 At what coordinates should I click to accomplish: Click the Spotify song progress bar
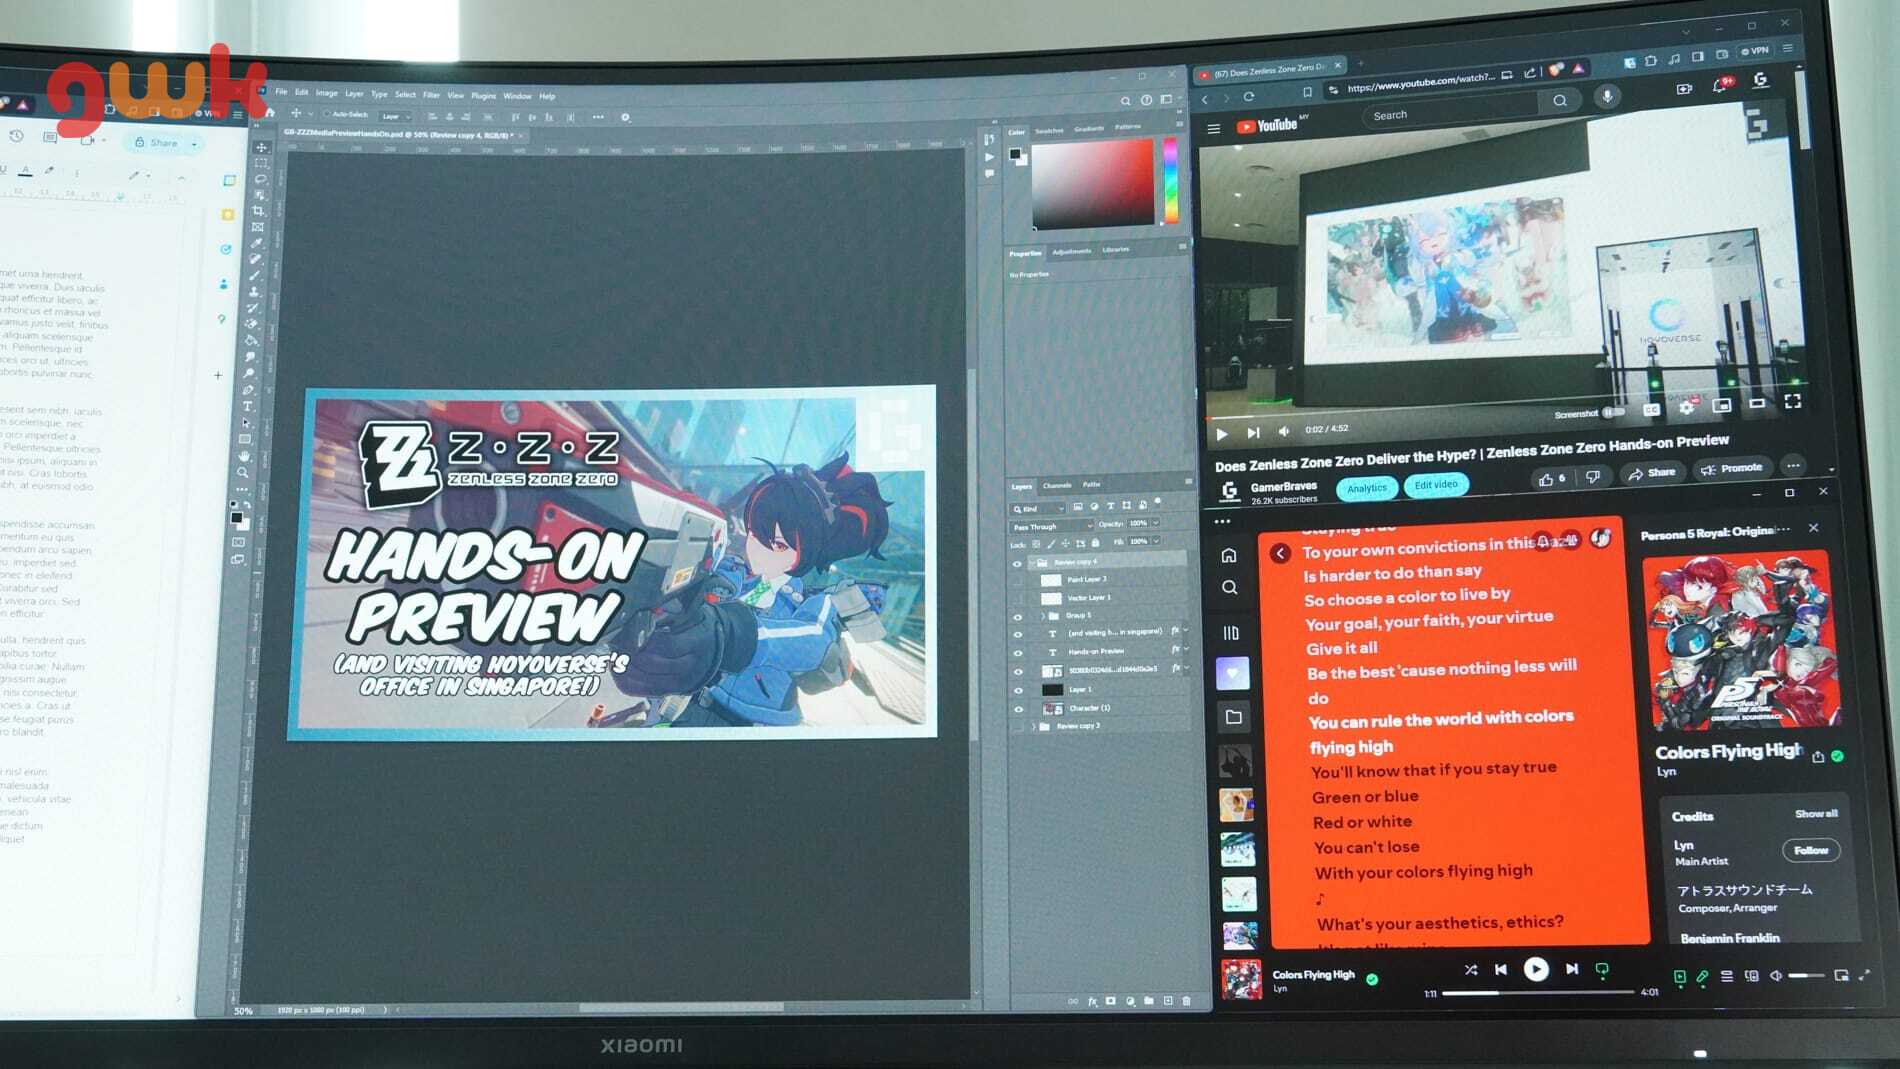(1538, 992)
